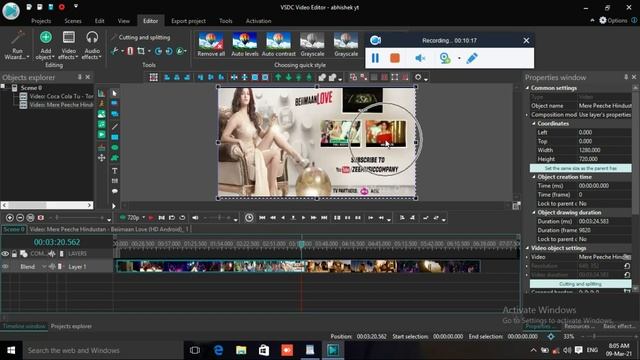Image resolution: width=640 pixels, height=360 pixels.
Task: Open the Edit menu tab
Action: coord(100,21)
